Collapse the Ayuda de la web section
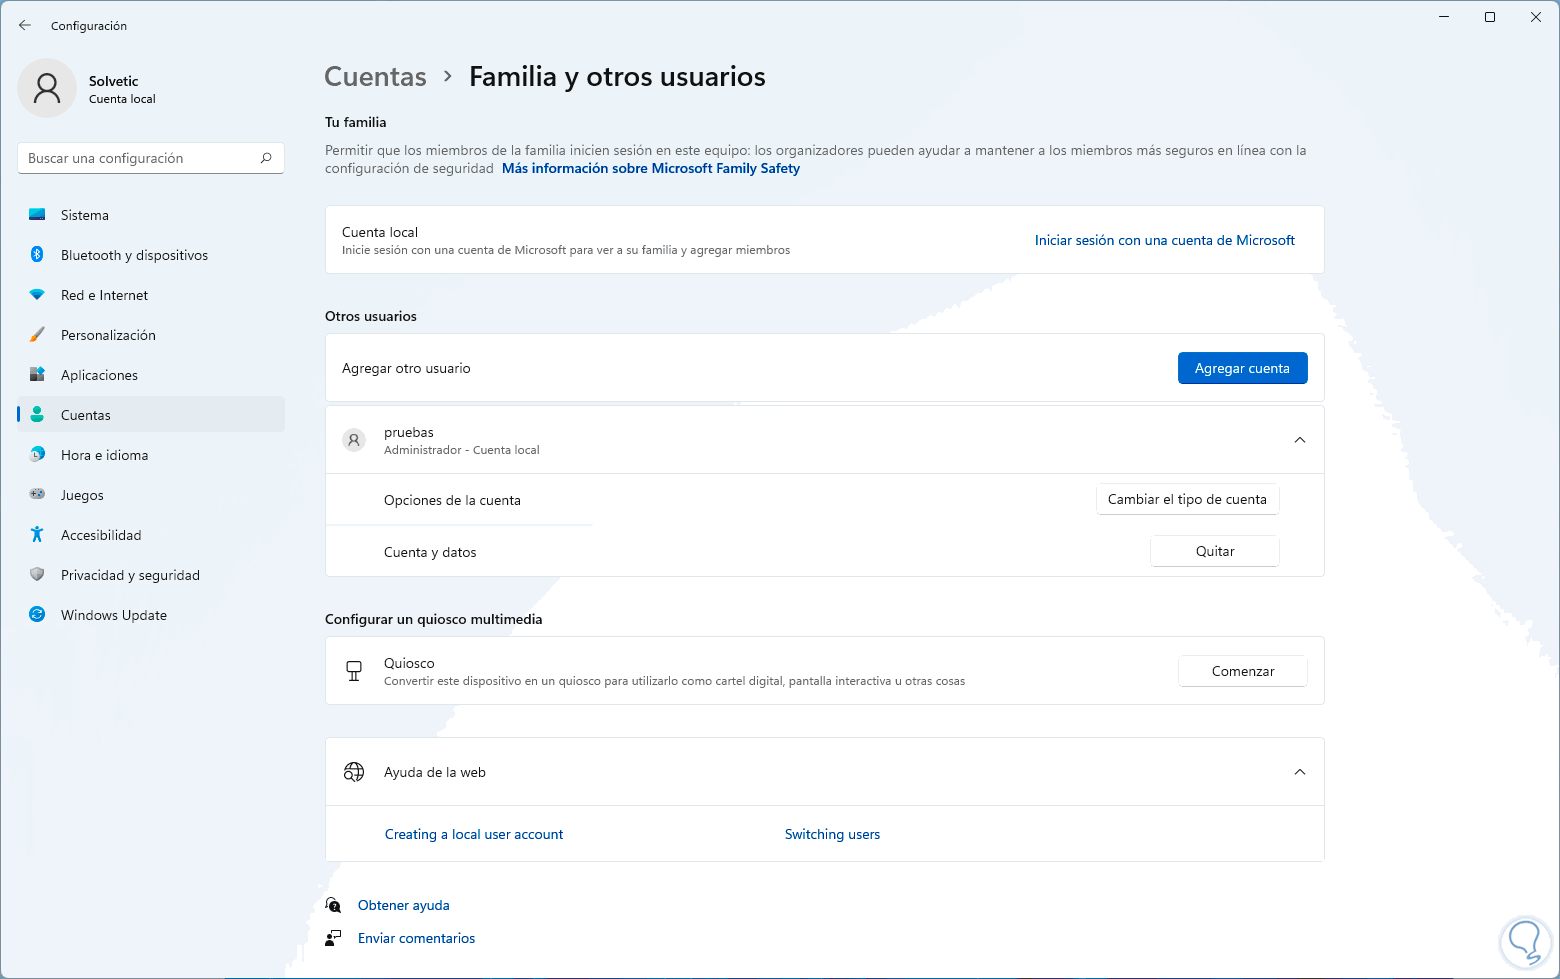This screenshot has width=1560, height=979. click(x=1299, y=772)
